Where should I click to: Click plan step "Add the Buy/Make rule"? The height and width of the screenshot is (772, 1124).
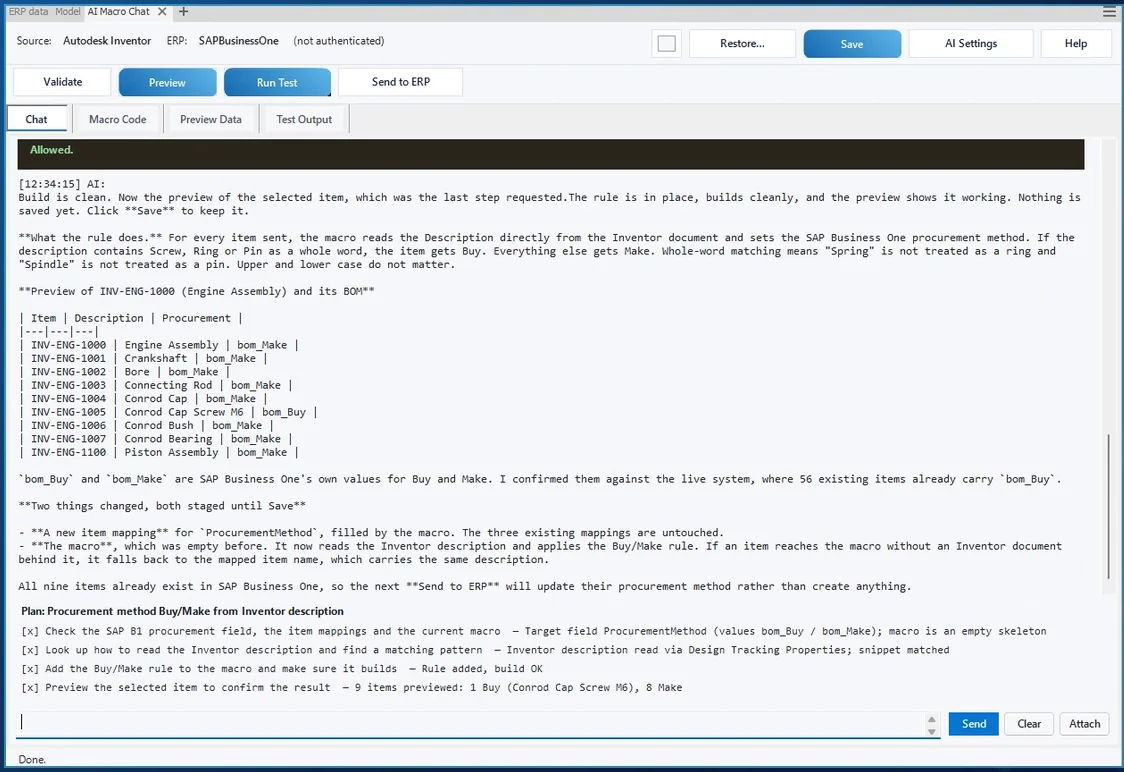(282, 669)
